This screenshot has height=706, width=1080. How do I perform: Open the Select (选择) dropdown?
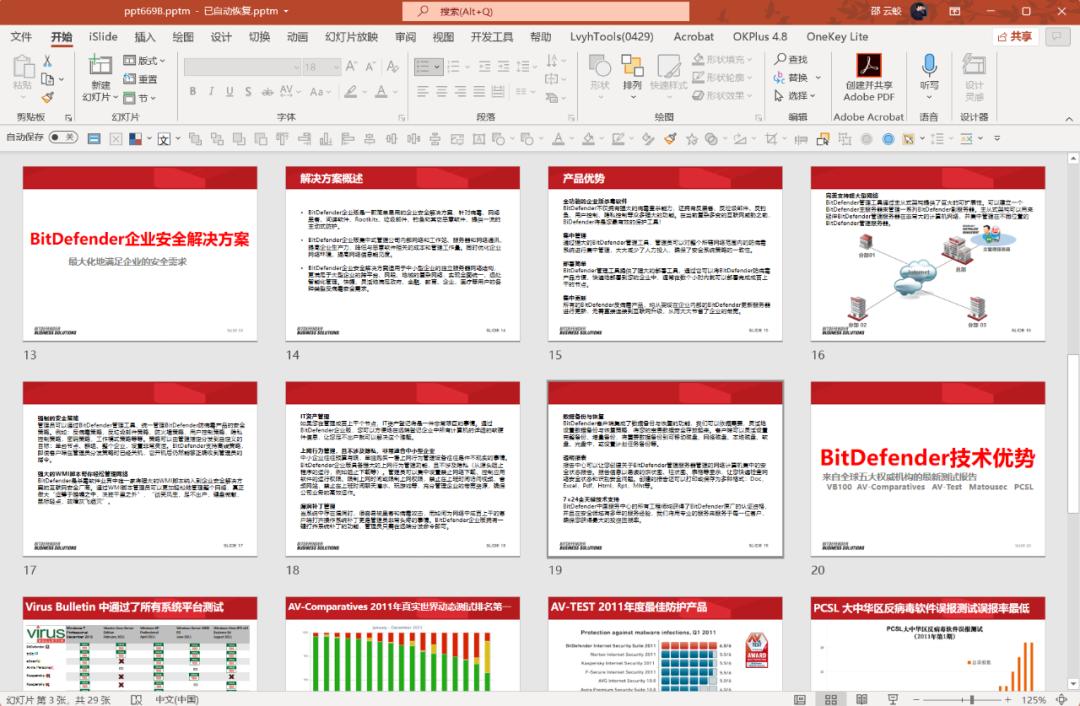pyautogui.click(x=796, y=96)
